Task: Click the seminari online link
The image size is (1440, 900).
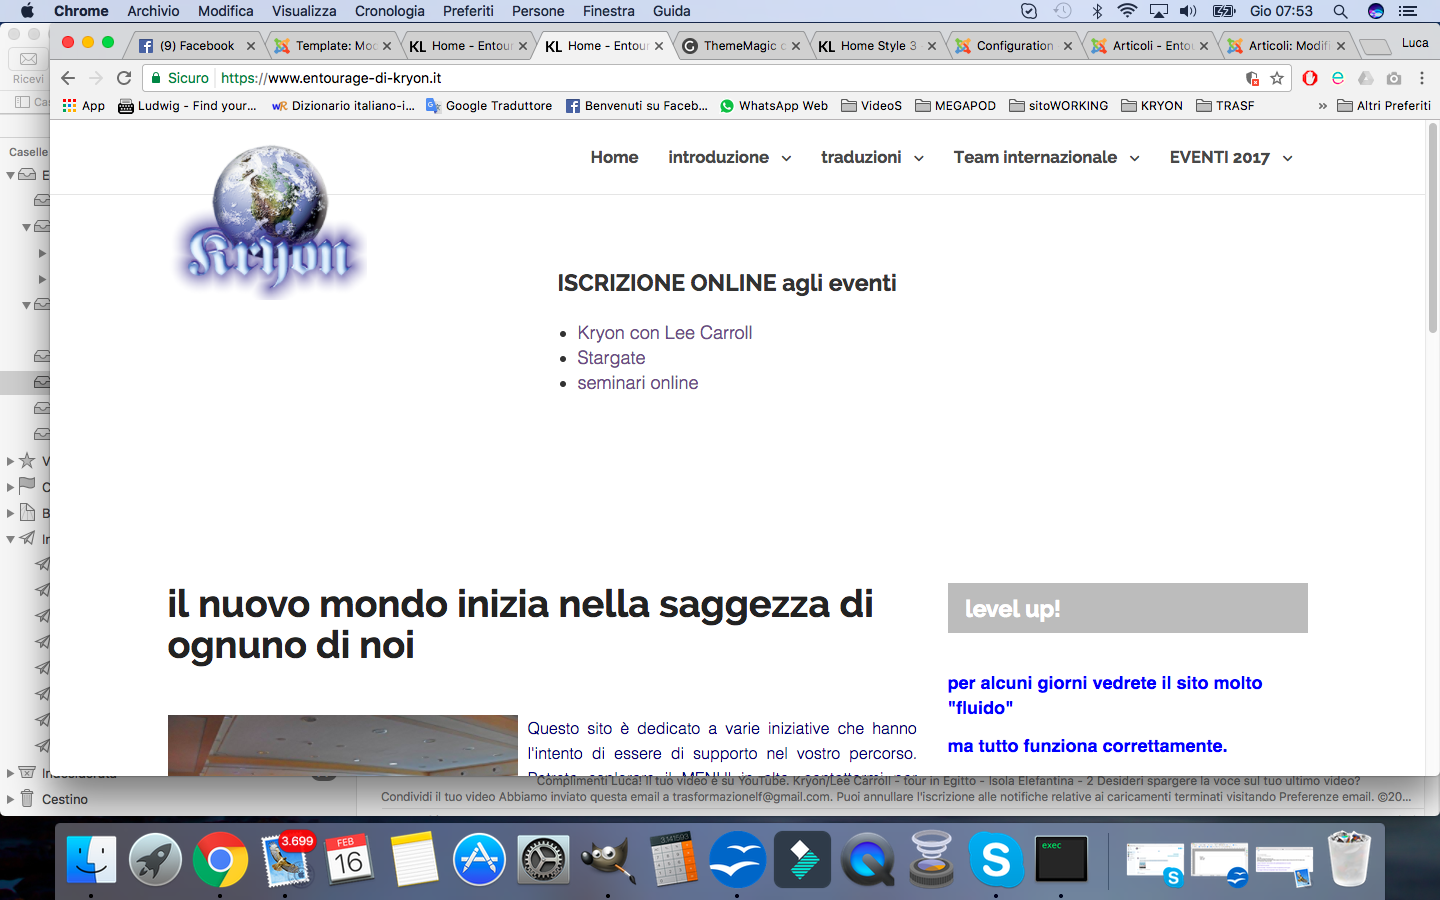Action: (x=637, y=383)
